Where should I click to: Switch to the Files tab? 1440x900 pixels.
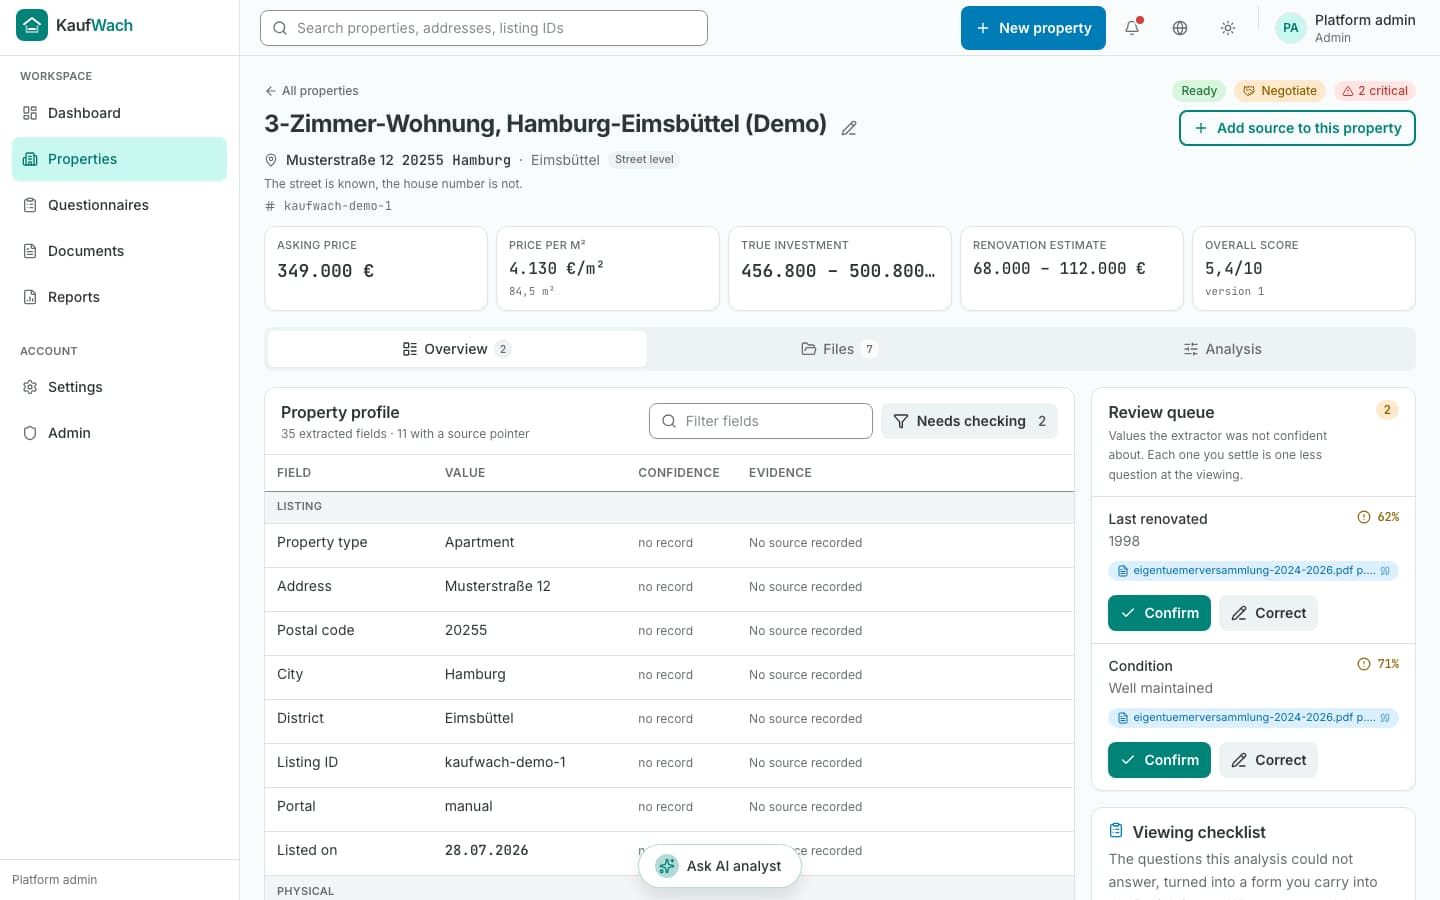coord(839,349)
